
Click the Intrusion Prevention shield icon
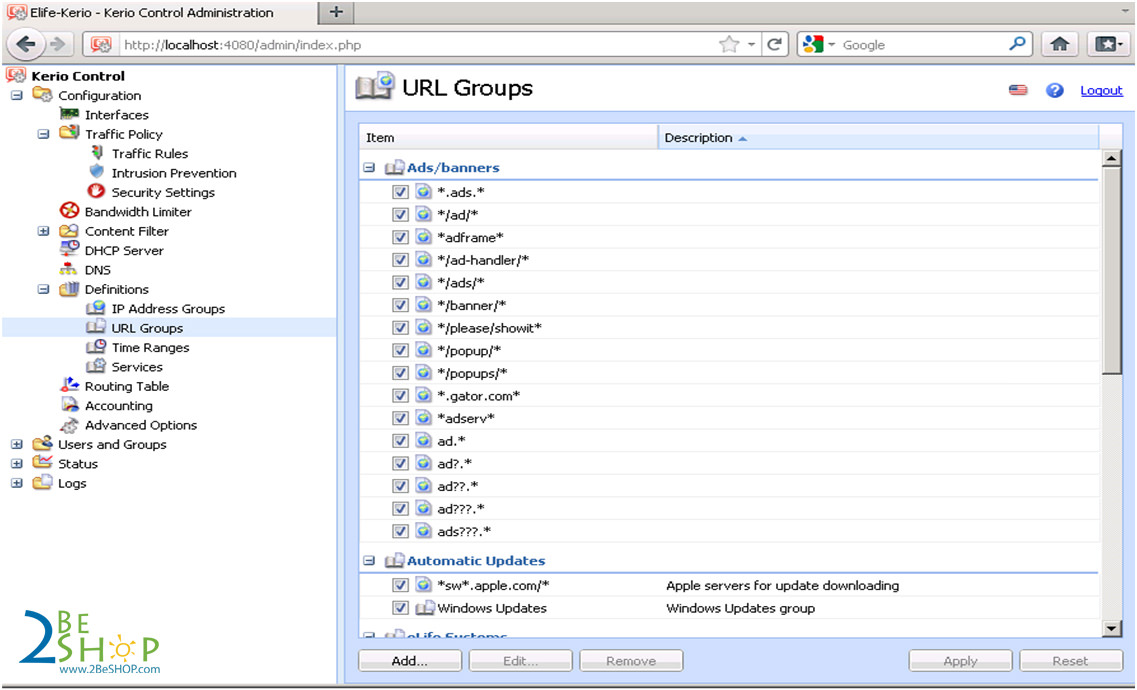(x=96, y=172)
